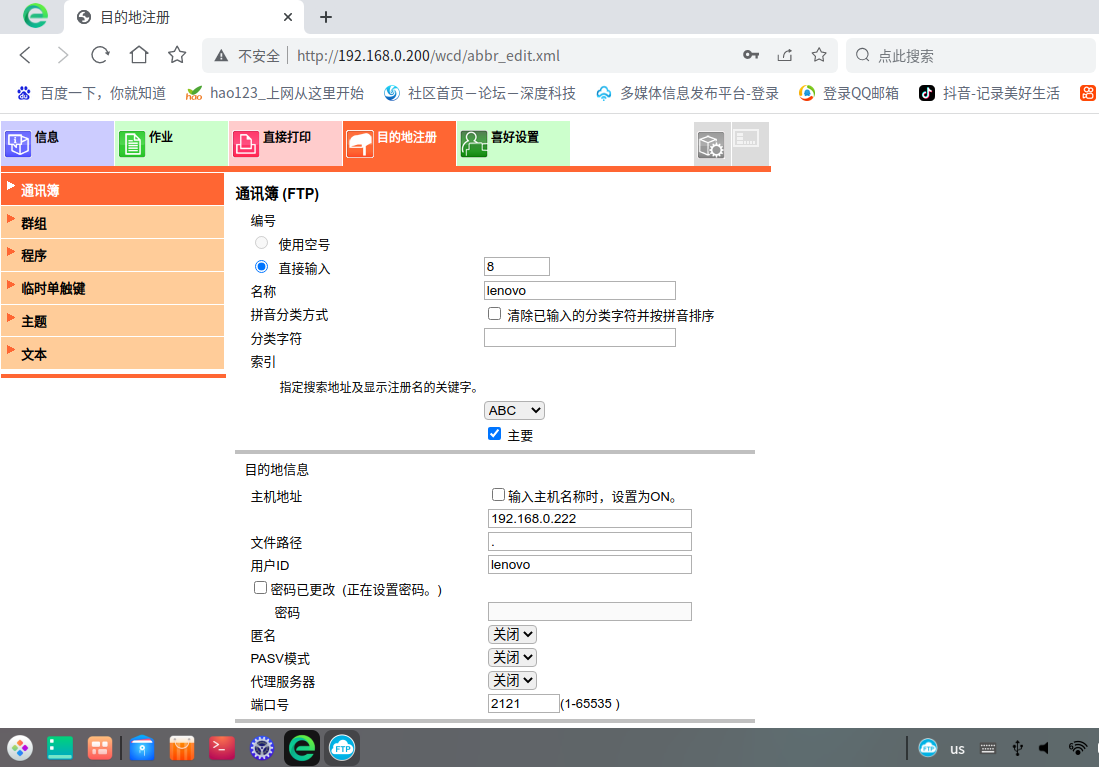Open the 社区首页-论坛-深度科技 bookmark
This screenshot has height=767, width=1099.
click(x=480, y=93)
